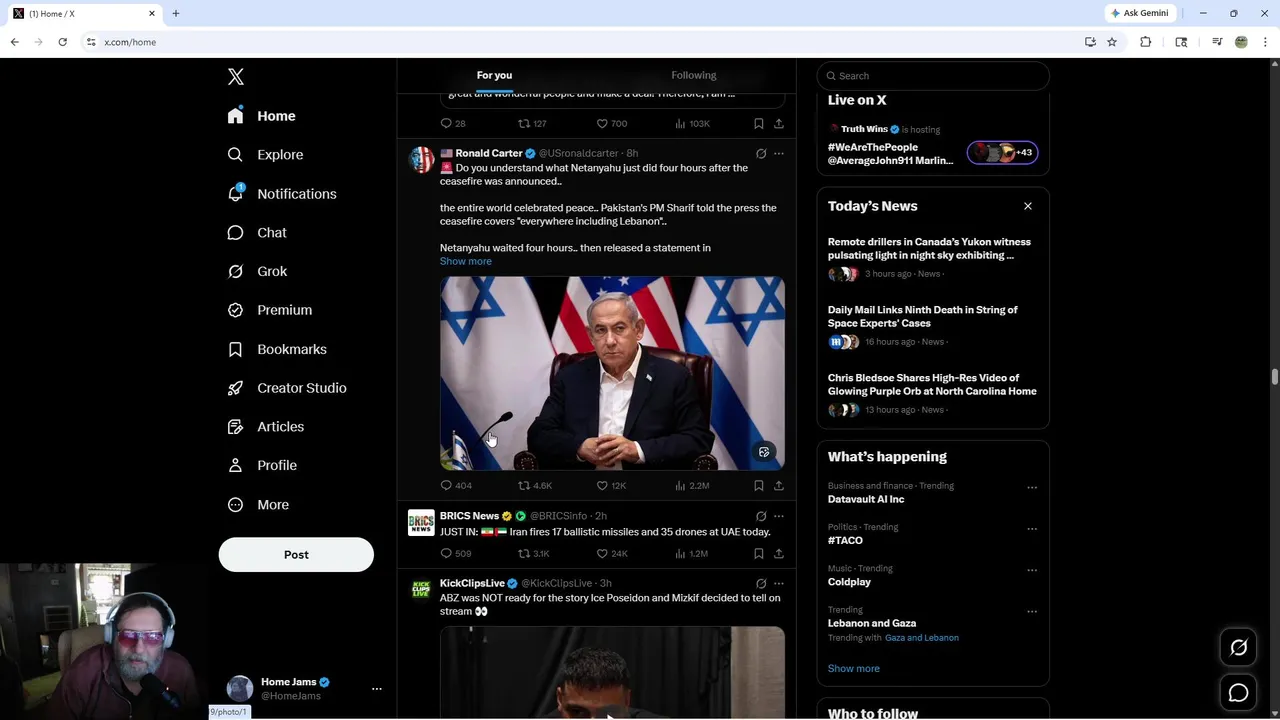
Task: Open Grok explain on BRICS News post
Action: pos(761,517)
